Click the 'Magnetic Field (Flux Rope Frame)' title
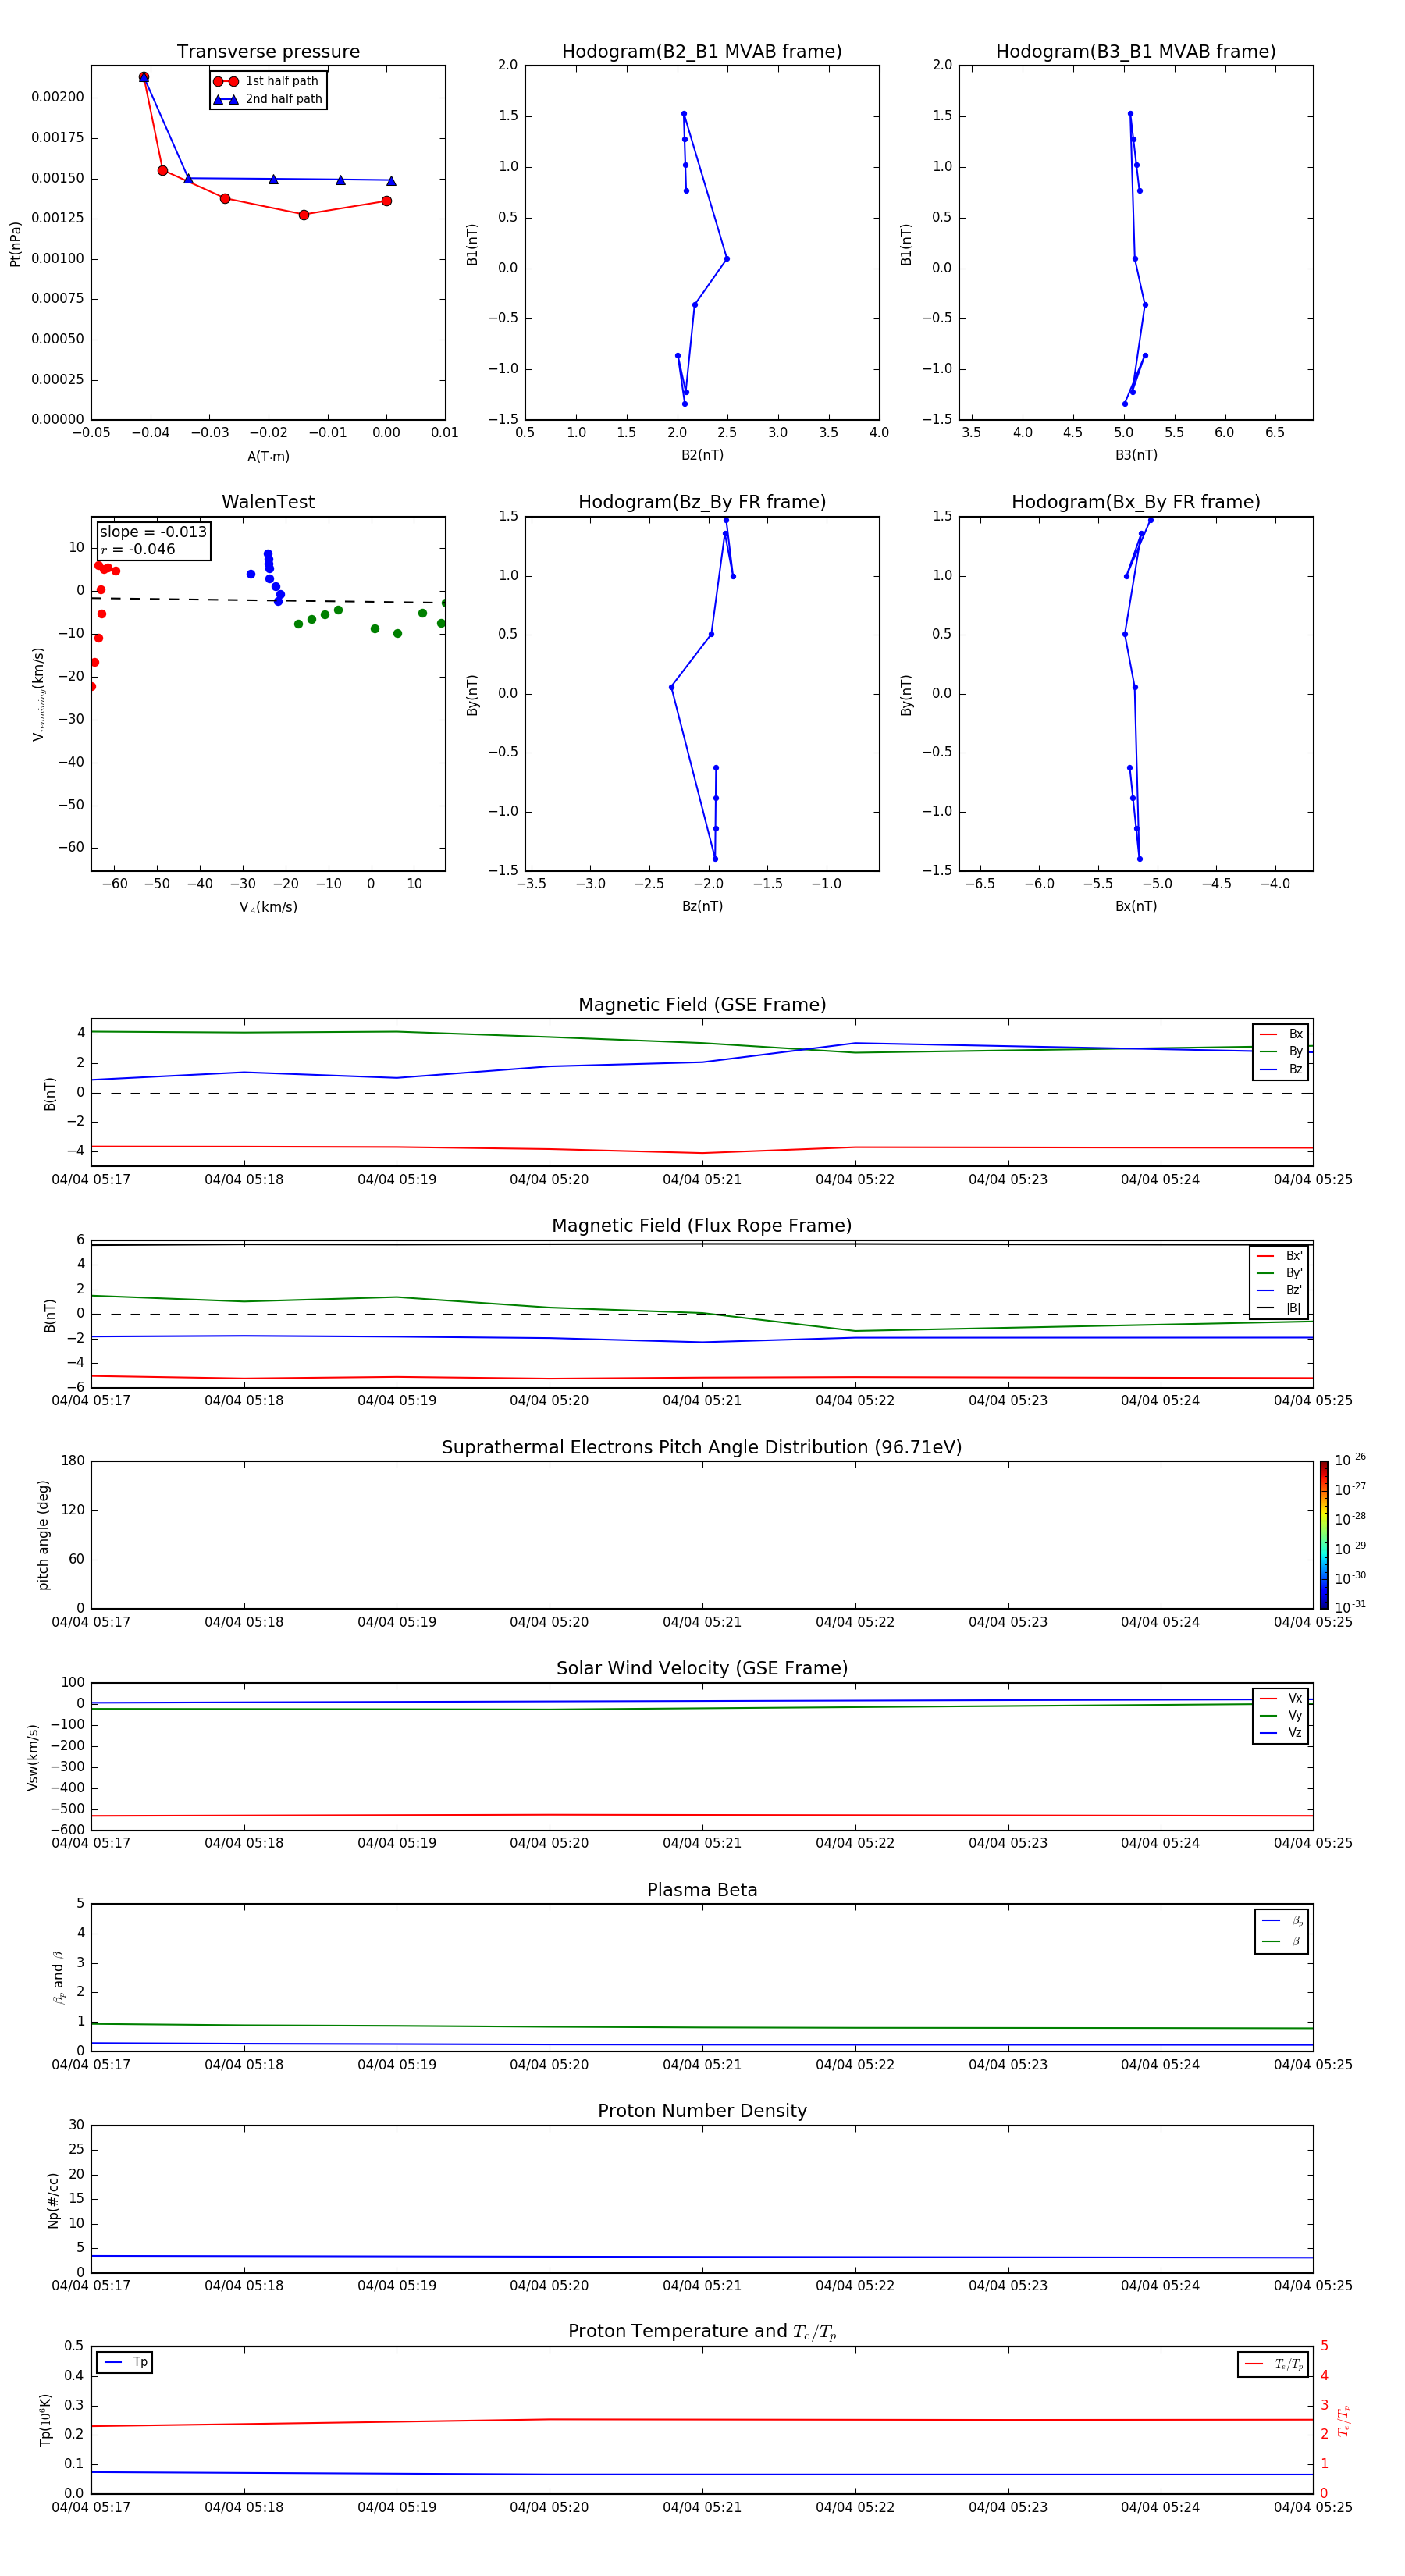1405x2576 pixels. 702,1226
